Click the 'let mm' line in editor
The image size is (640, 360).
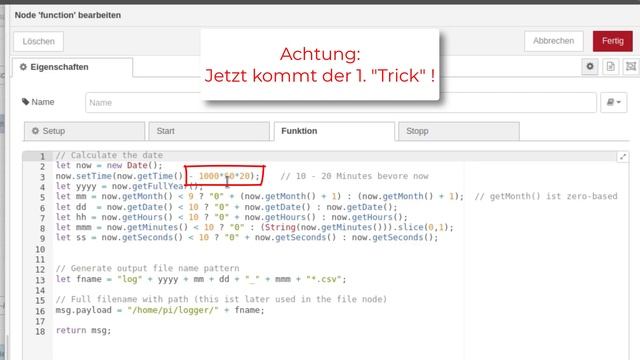[260, 197]
